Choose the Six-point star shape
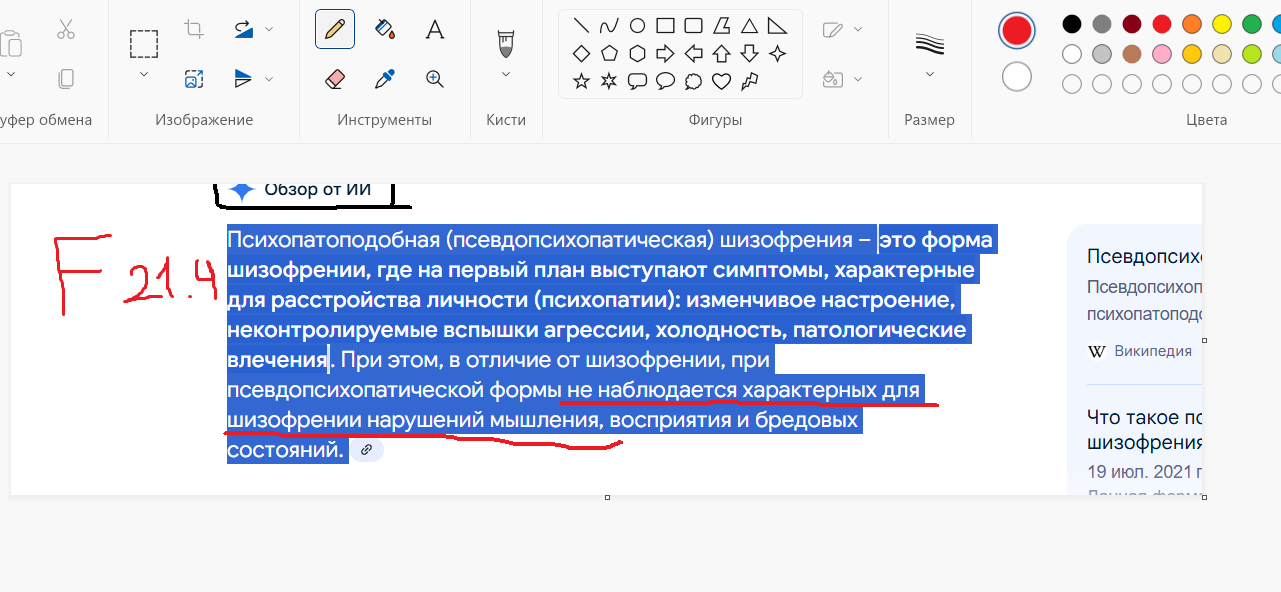1281x592 pixels. (x=609, y=81)
